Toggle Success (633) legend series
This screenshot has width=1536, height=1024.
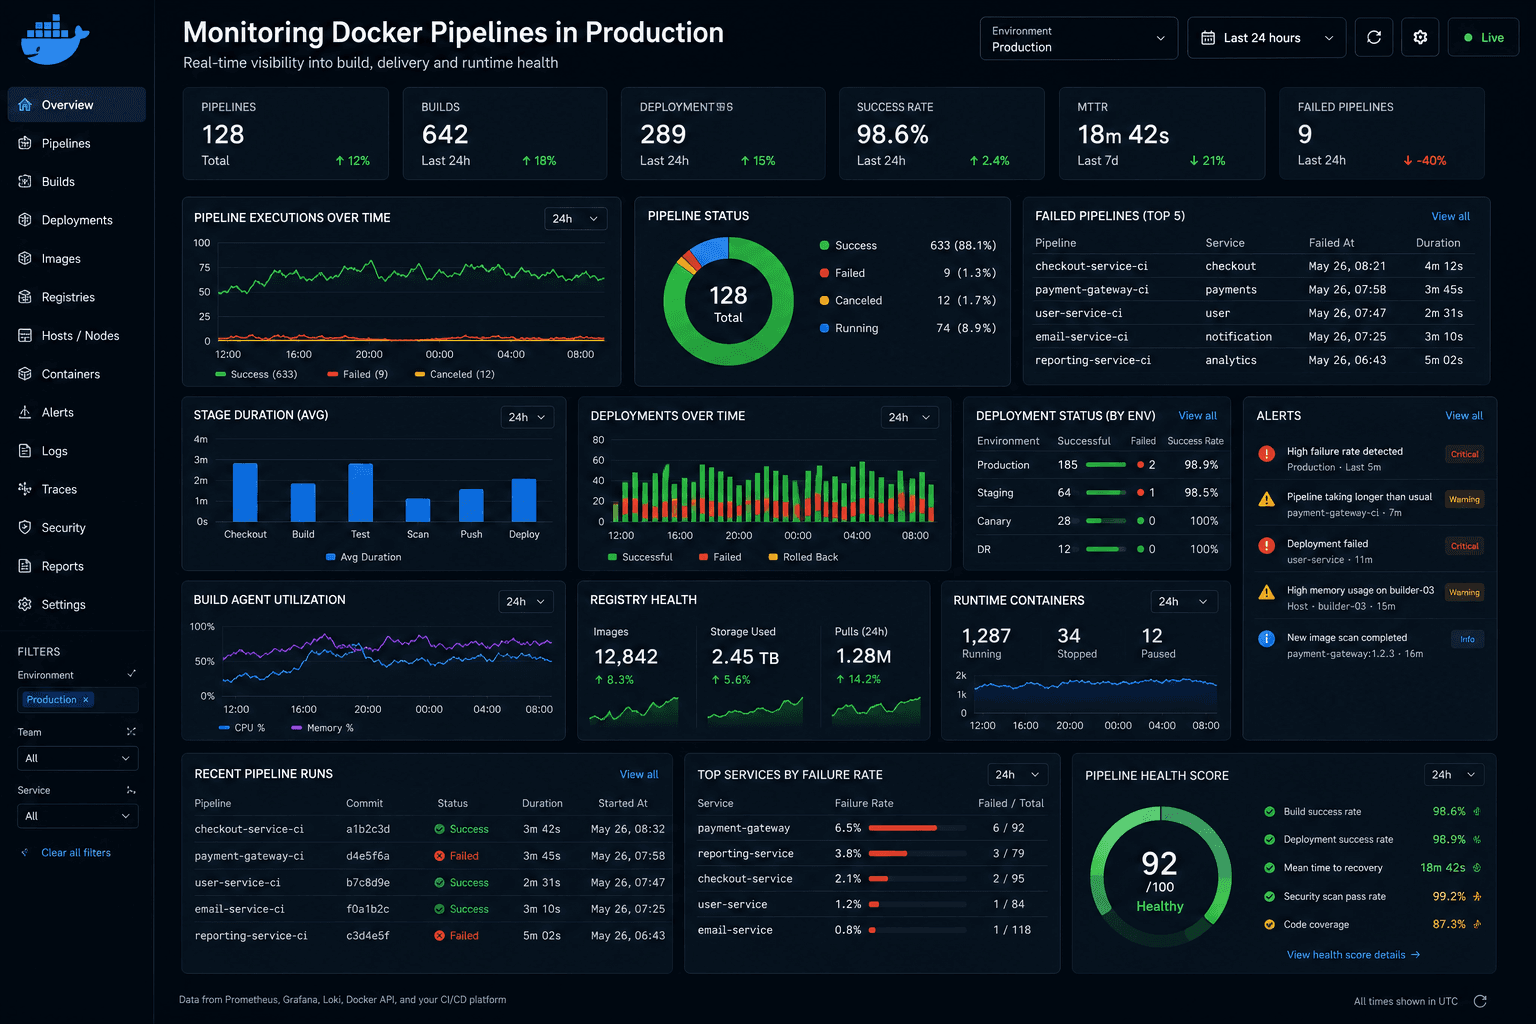click(x=256, y=374)
